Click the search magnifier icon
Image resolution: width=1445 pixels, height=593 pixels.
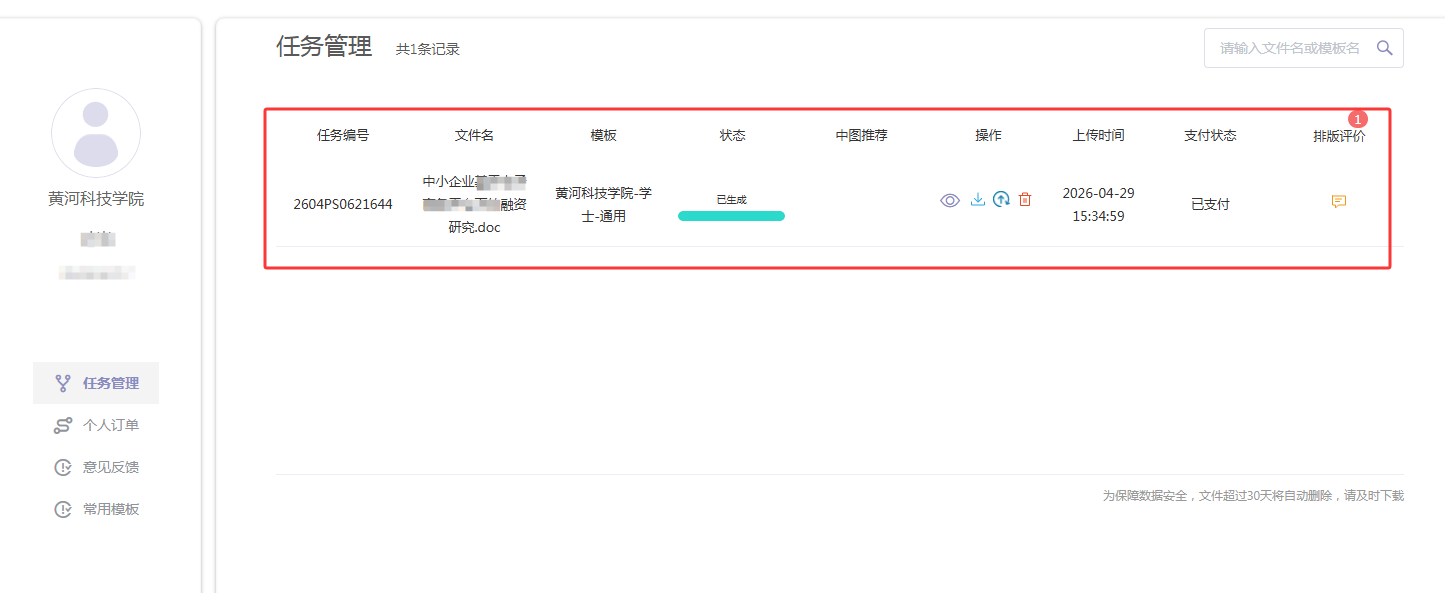coord(1385,48)
